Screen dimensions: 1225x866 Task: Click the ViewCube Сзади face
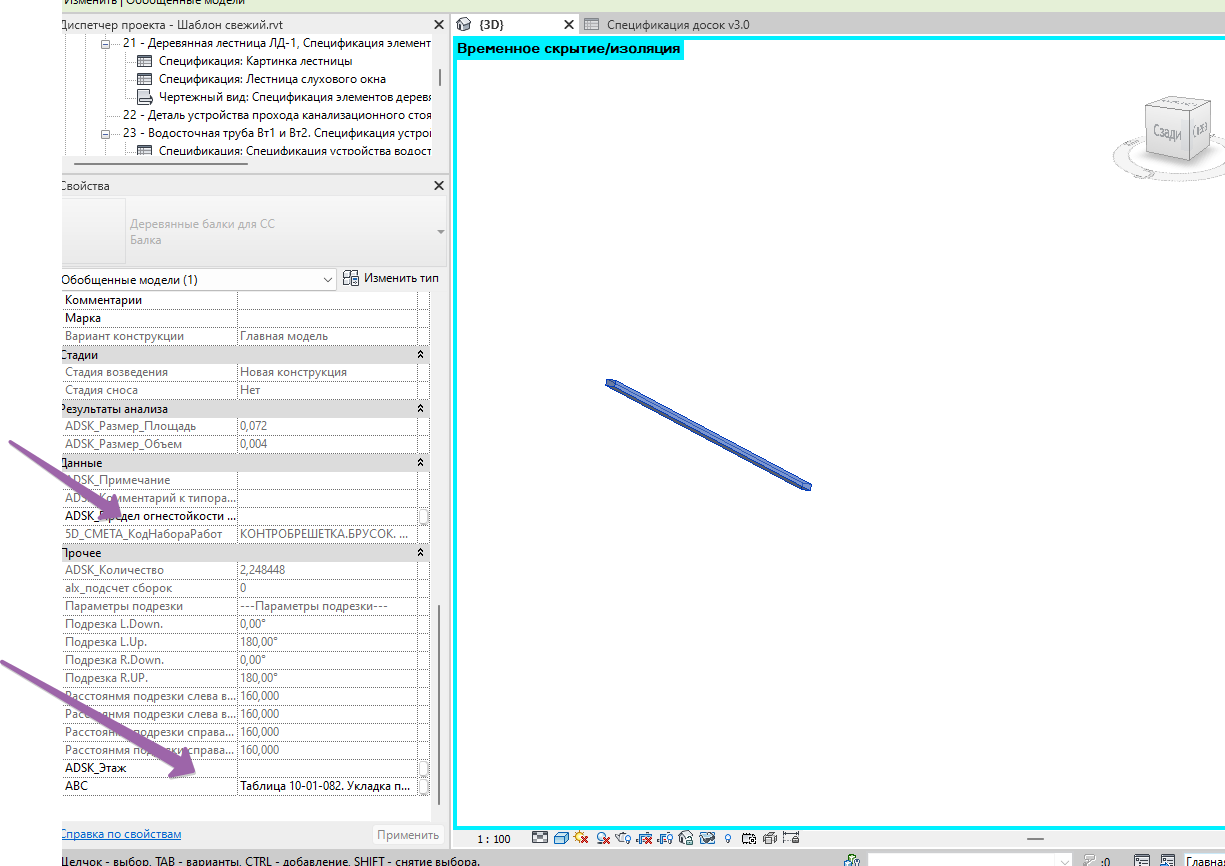tap(1167, 132)
